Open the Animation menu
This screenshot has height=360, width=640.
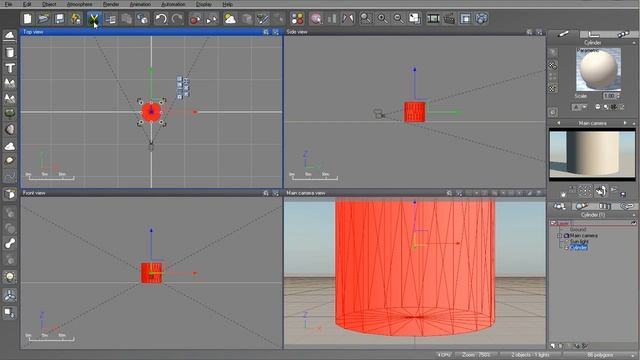pyautogui.click(x=140, y=4)
